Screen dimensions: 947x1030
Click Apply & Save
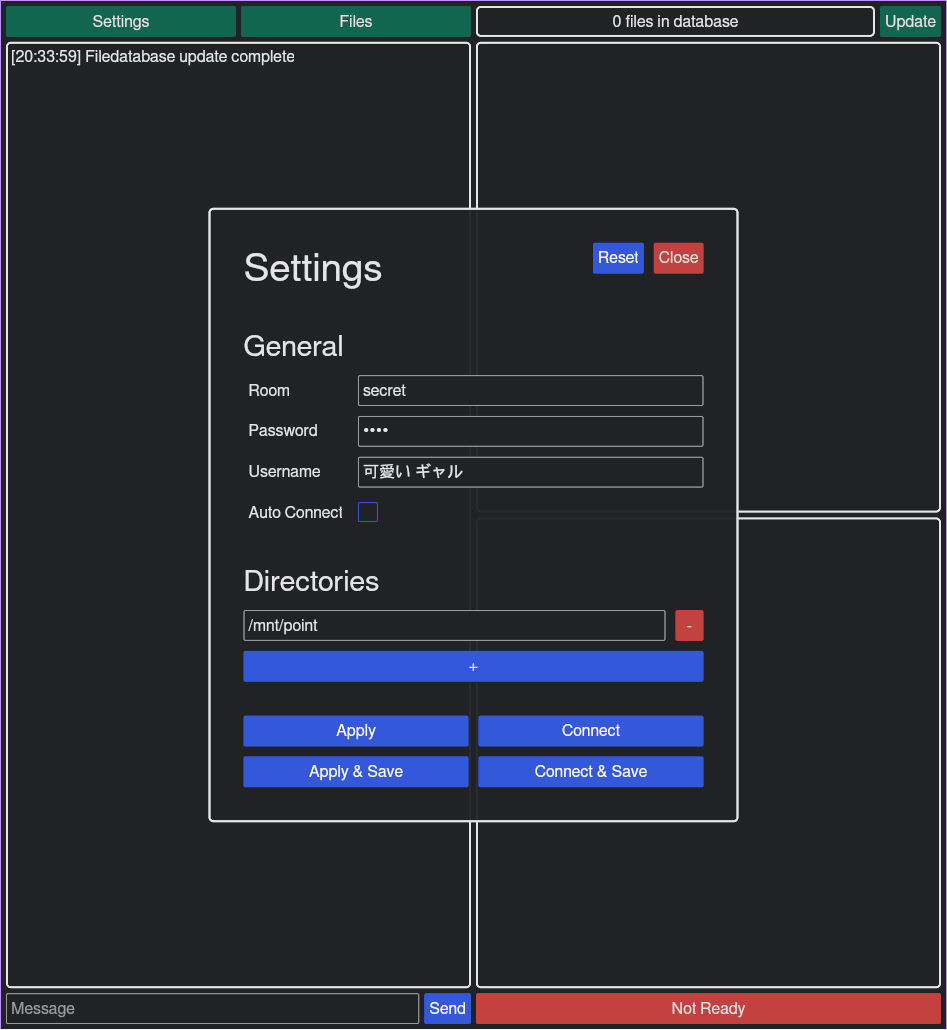point(356,771)
